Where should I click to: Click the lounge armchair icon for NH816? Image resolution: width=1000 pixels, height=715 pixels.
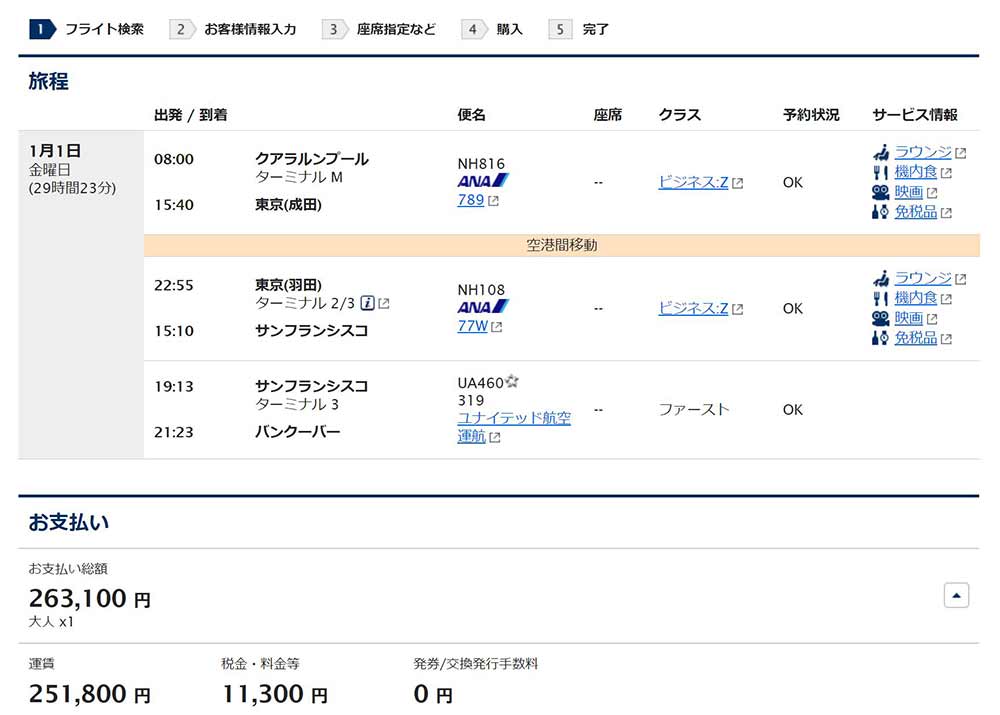(881, 152)
